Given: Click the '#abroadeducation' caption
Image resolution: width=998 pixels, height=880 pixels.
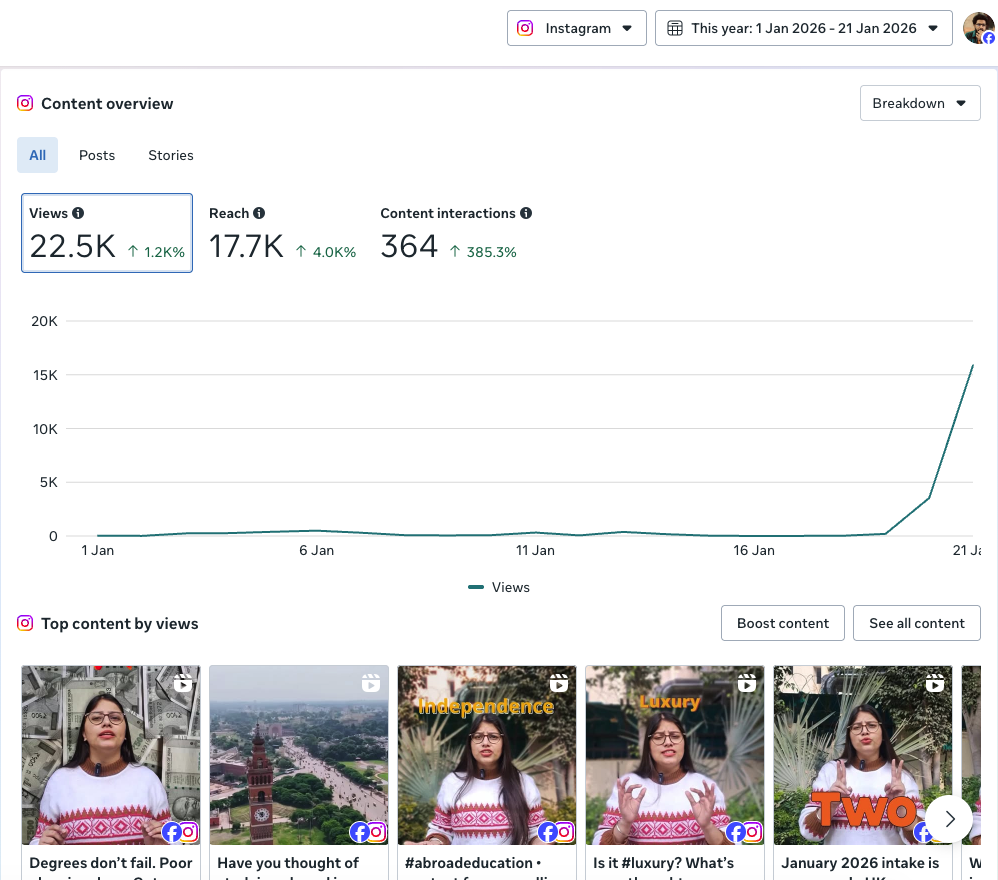Looking at the screenshot, I should (473, 863).
